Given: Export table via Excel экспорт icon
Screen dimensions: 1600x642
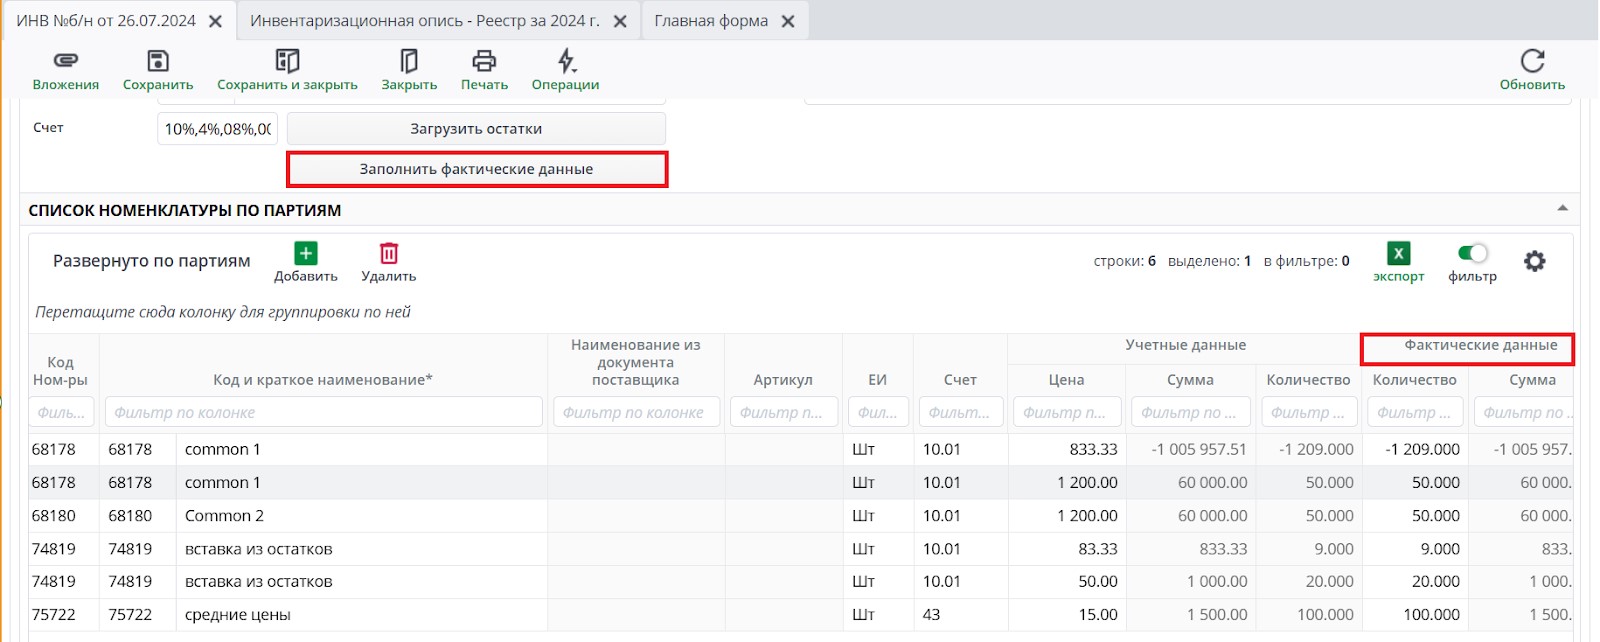Looking at the screenshot, I should tap(1398, 254).
